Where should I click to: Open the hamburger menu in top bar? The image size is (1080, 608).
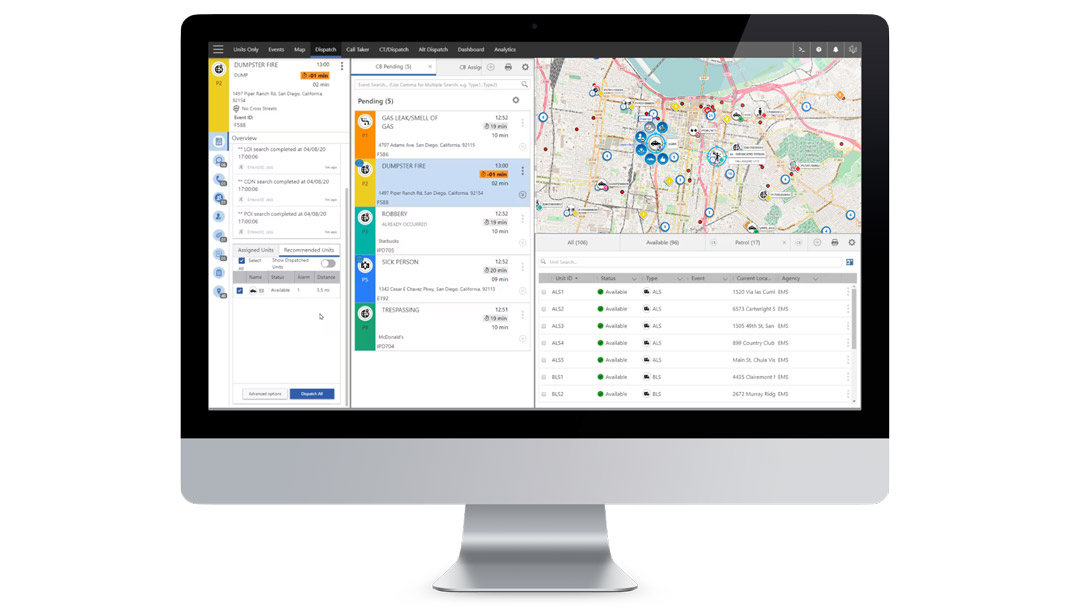[x=218, y=49]
